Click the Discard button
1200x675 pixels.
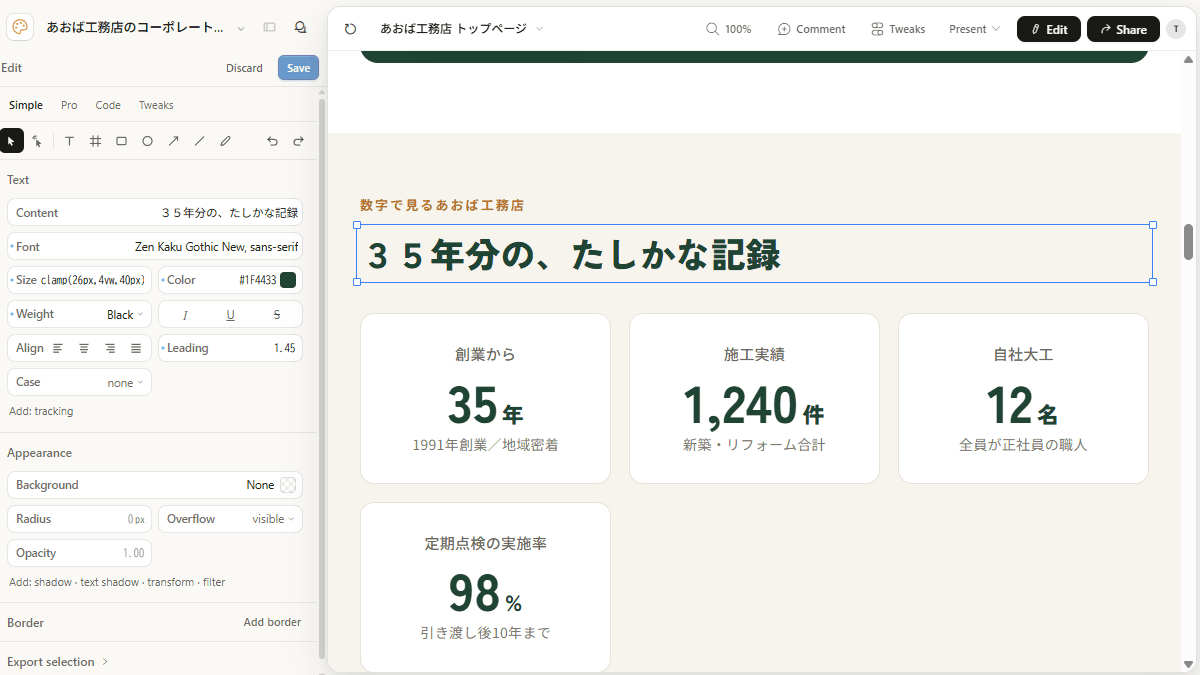click(244, 68)
